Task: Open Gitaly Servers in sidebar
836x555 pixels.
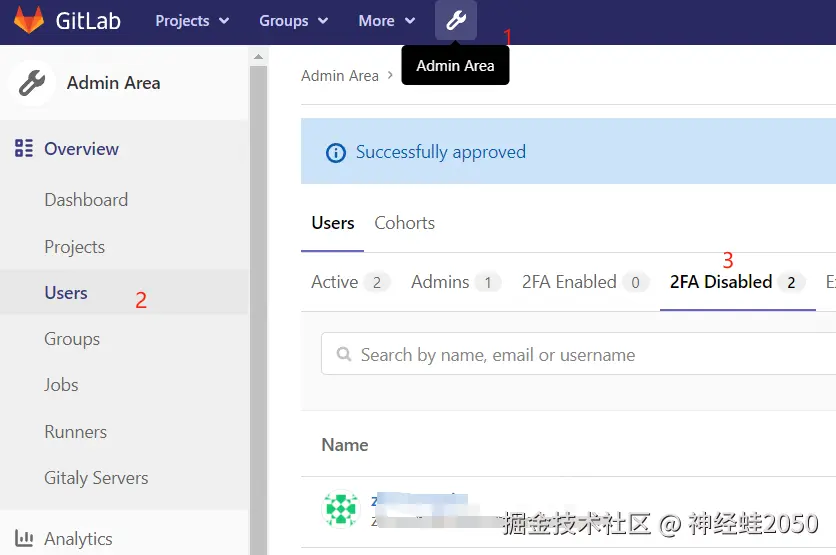Action: 97,478
